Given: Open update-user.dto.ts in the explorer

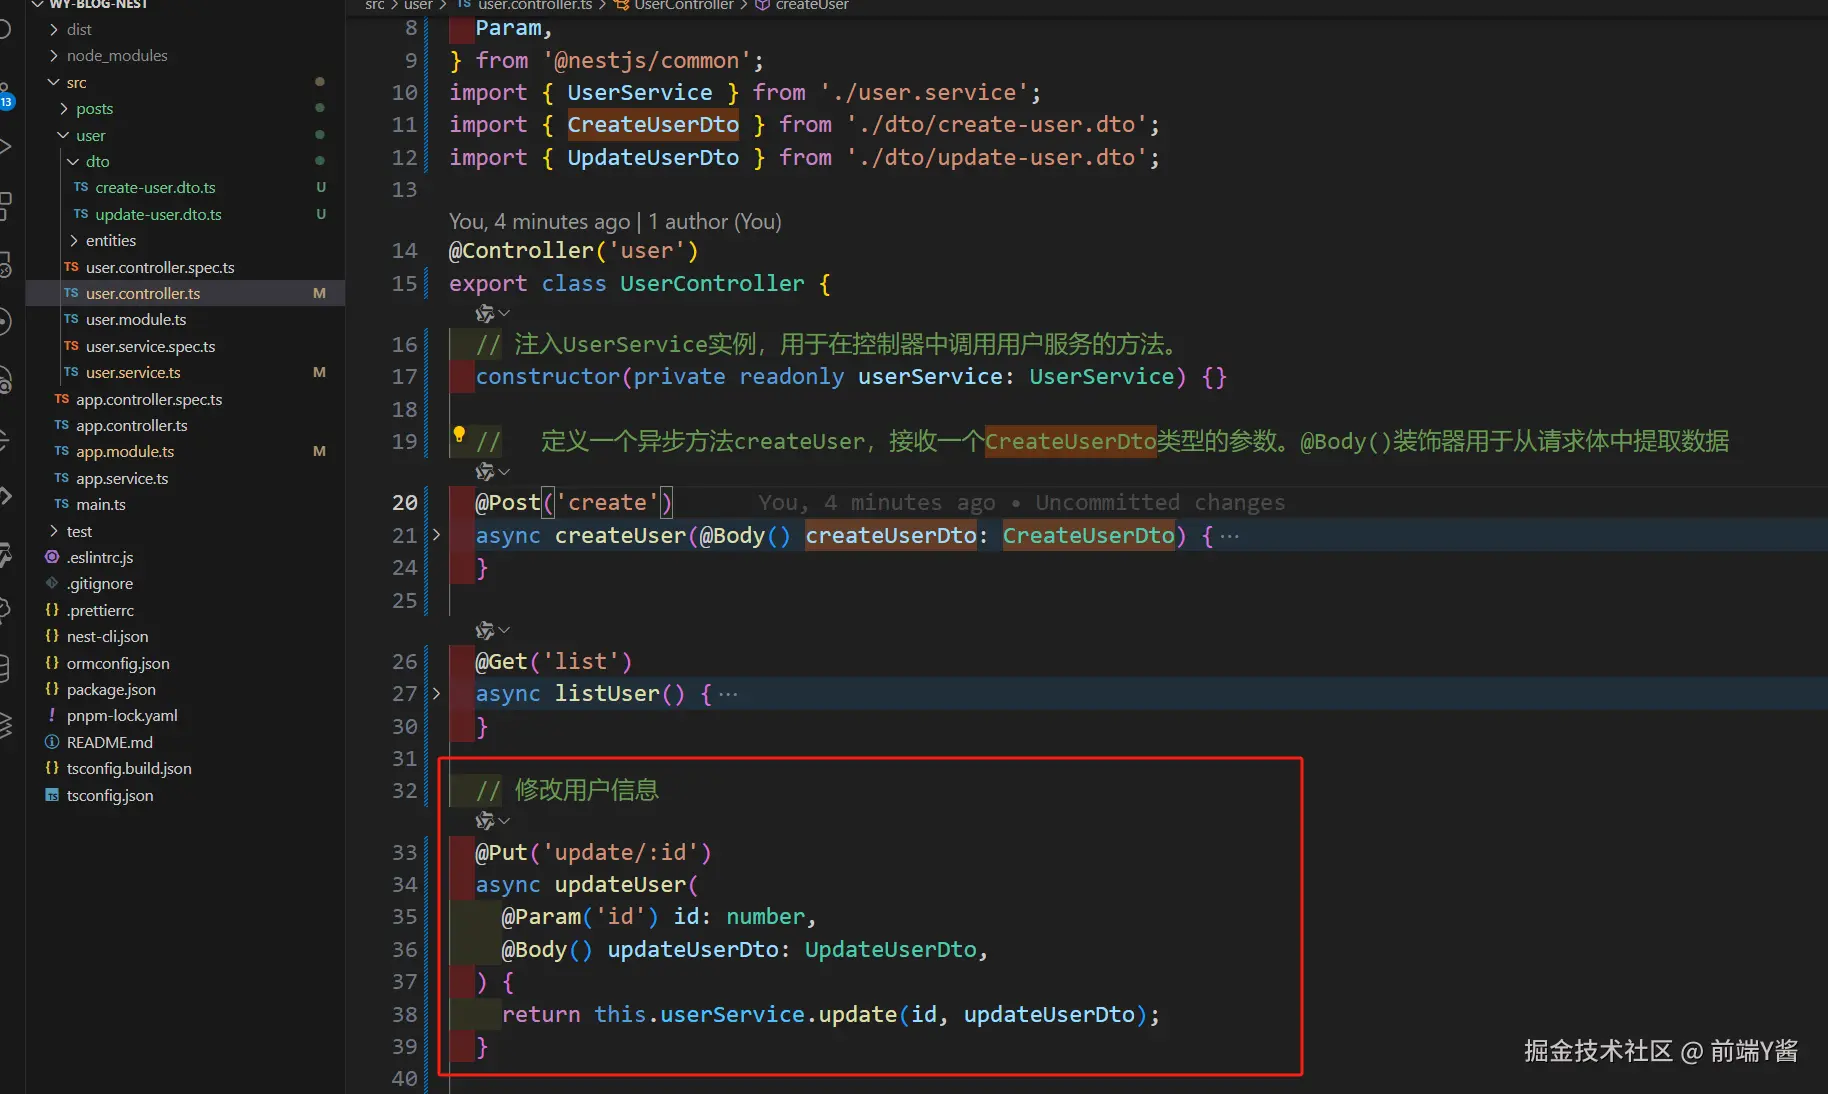Looking at the screenshot, I should point(158,214).
